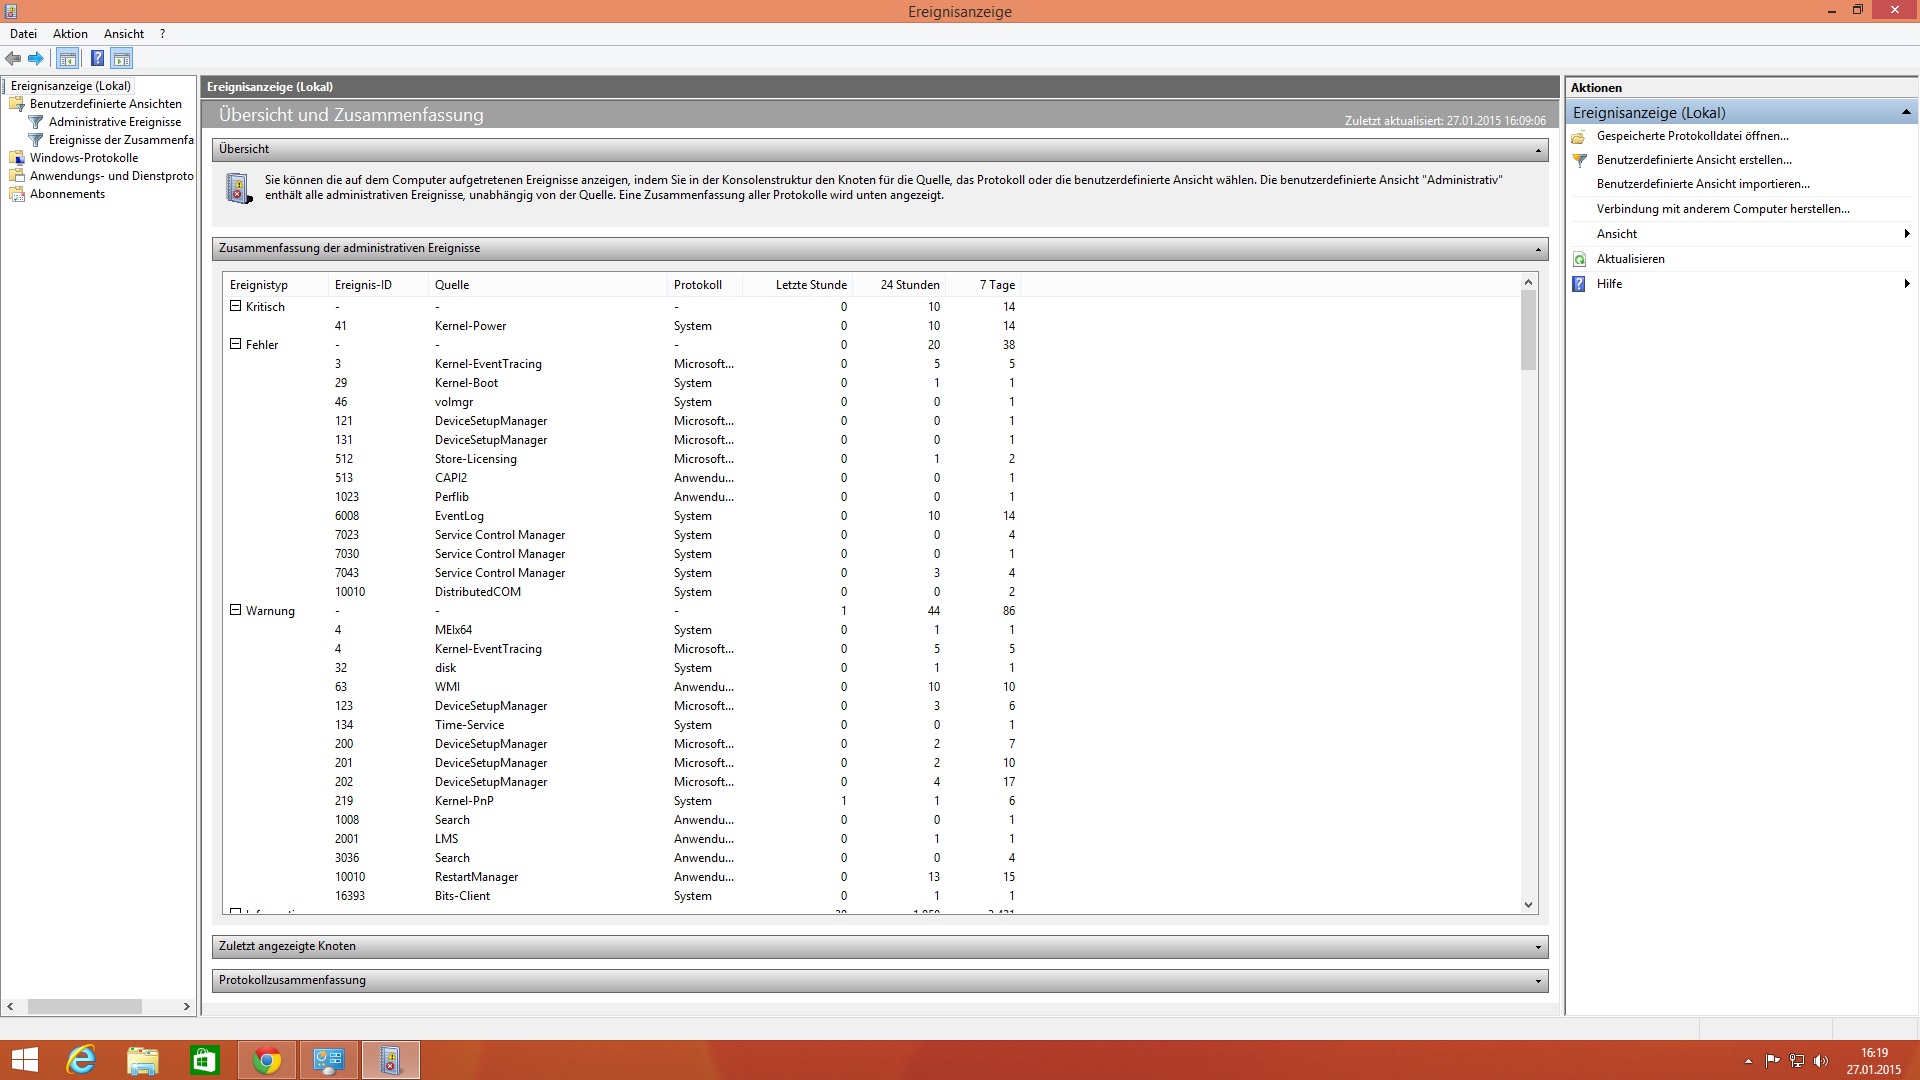This screenshot has height=1080, width=1920.
Task: Open the ? help menu
Action: click(162, 34)
